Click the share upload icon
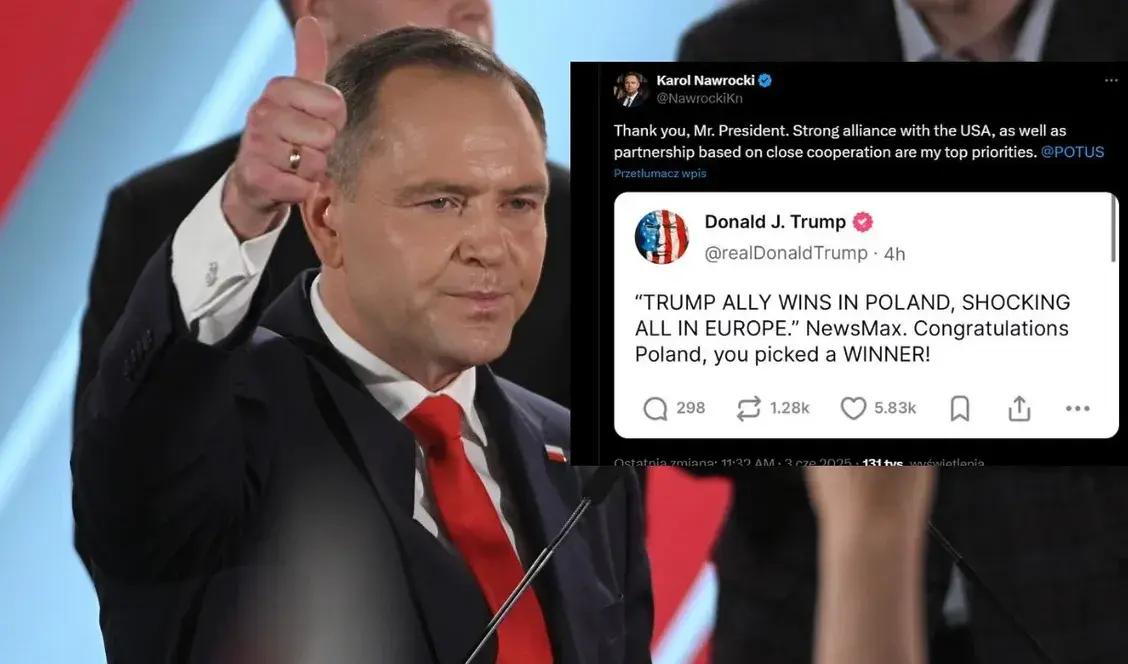Image resolution: width=1128 pixels, height=664 pixels. tap(1019, 408)
